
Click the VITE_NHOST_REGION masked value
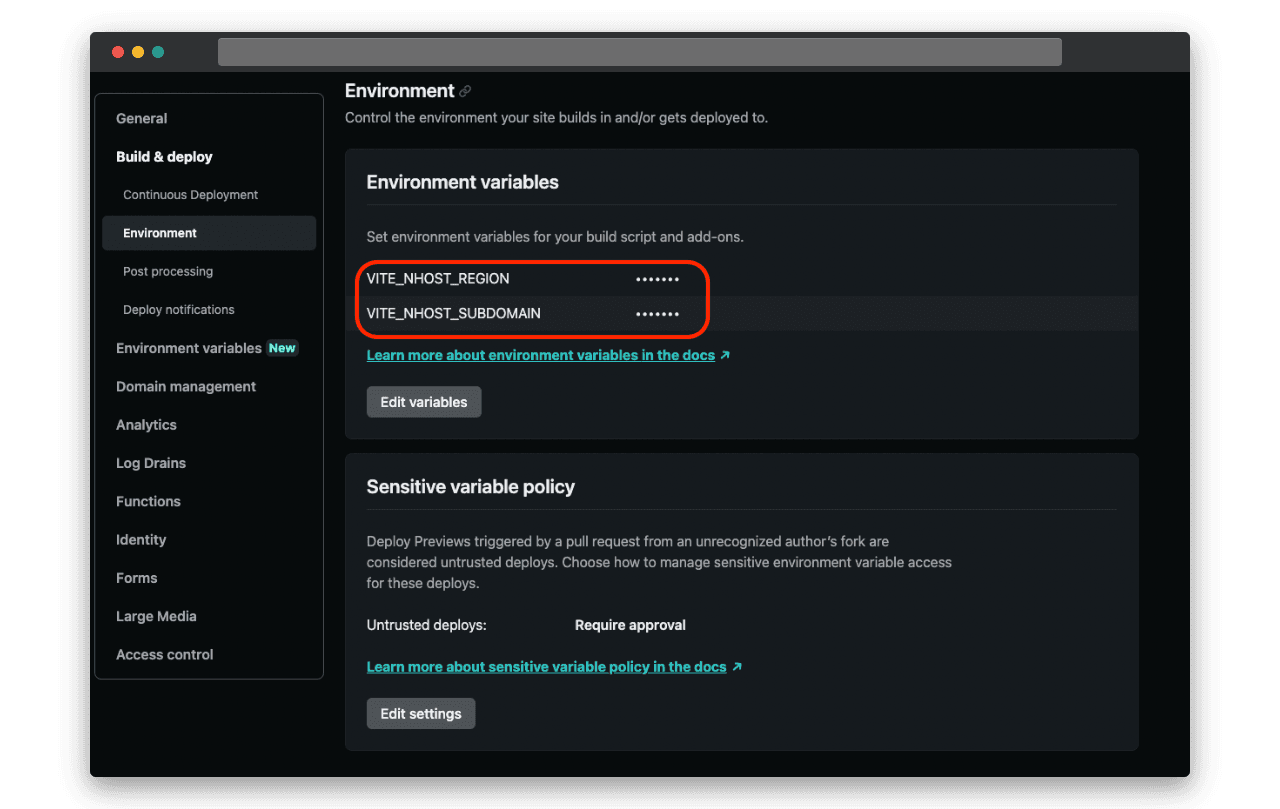click(657, 279)
